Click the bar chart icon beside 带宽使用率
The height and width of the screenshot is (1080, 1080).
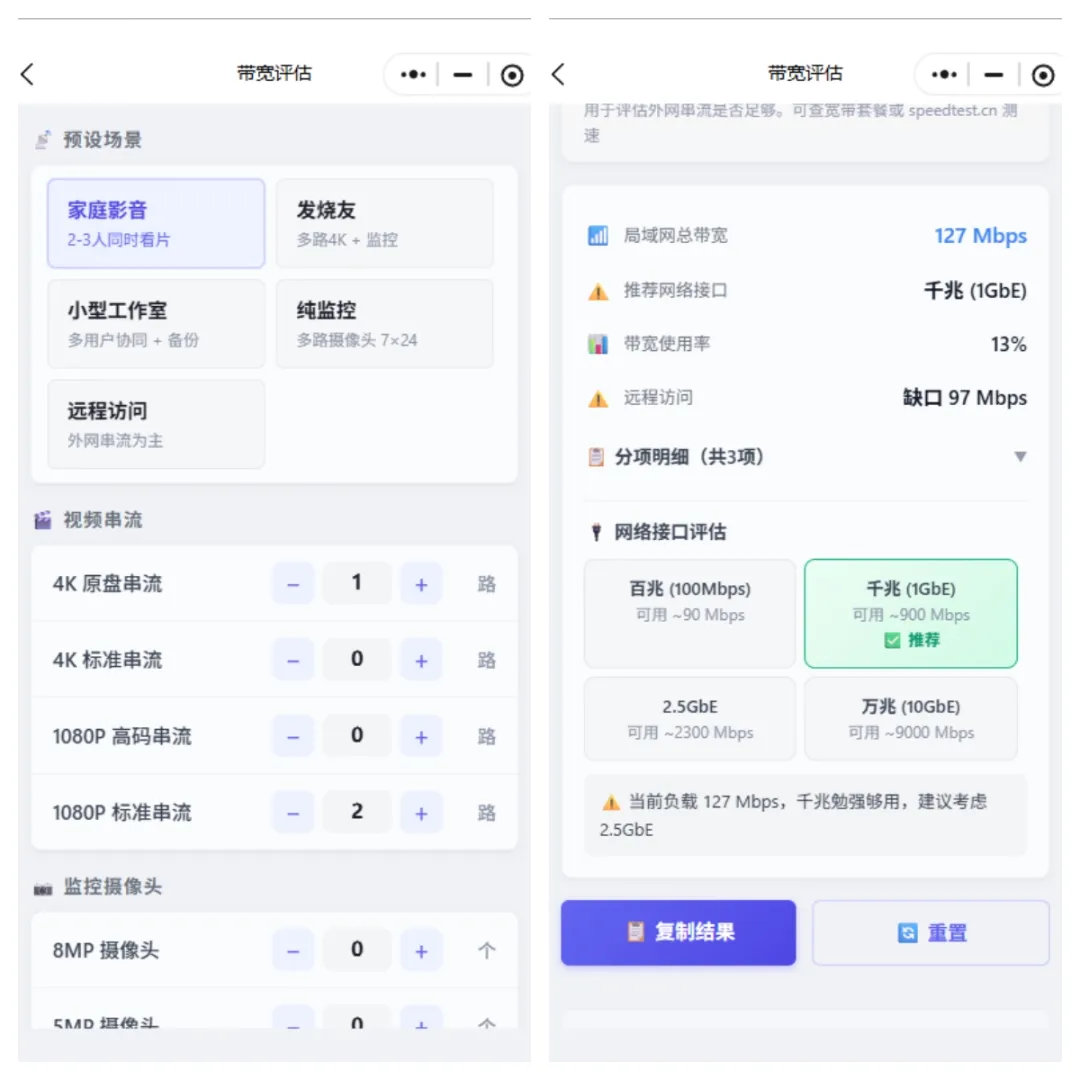pos(598,344)
